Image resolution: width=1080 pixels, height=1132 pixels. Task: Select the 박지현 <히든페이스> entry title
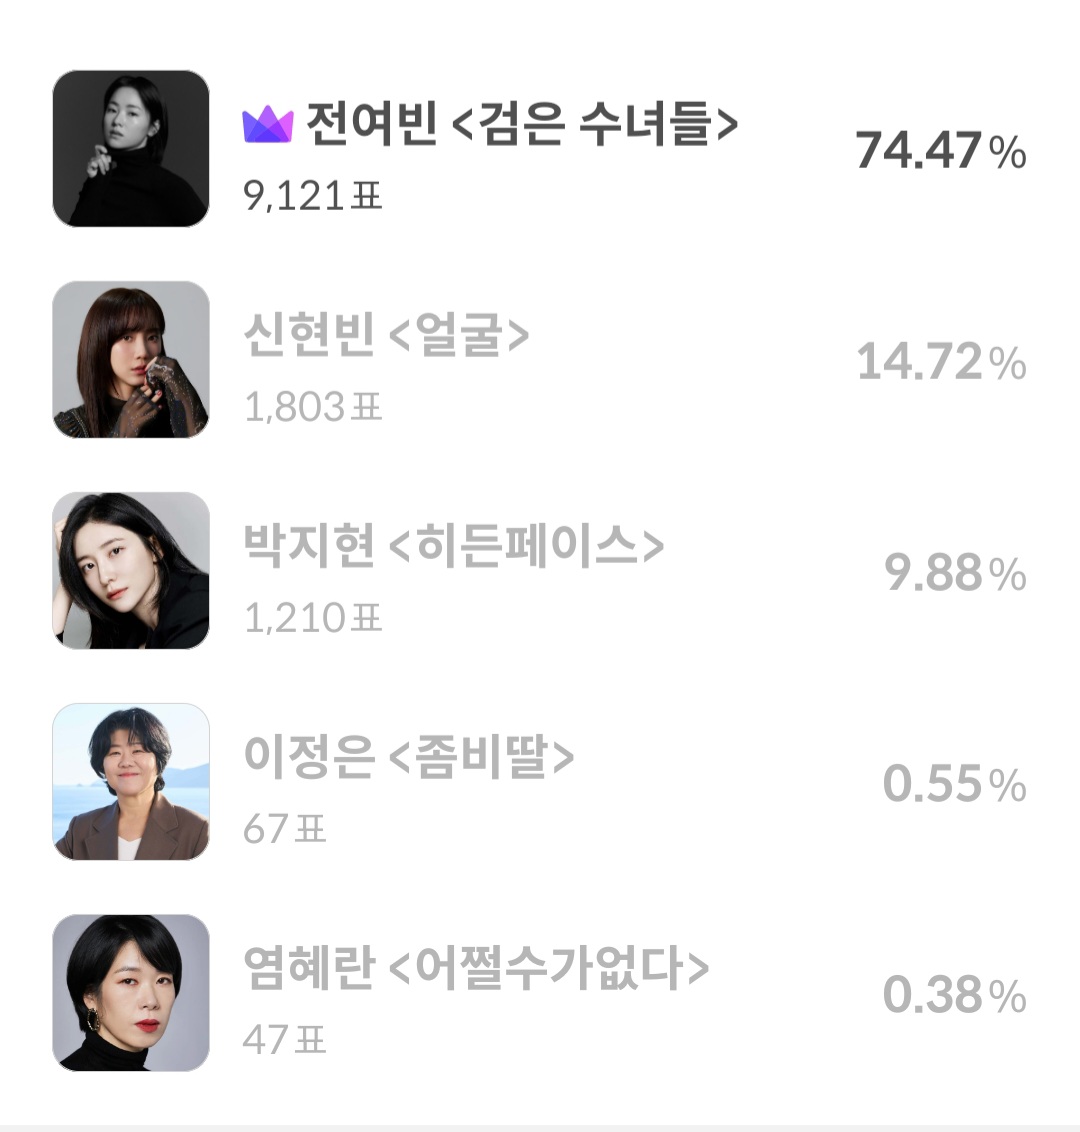(454, 547)
